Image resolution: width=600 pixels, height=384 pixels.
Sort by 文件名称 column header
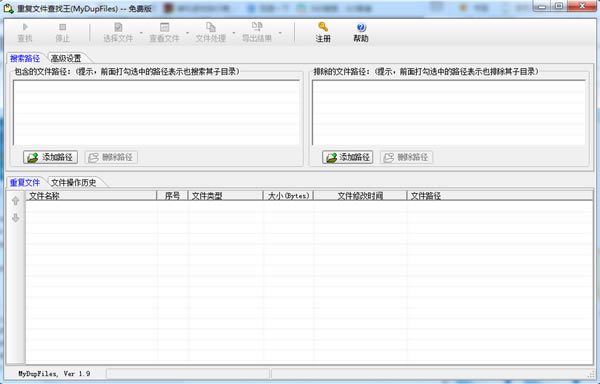[x=91, y=196]
